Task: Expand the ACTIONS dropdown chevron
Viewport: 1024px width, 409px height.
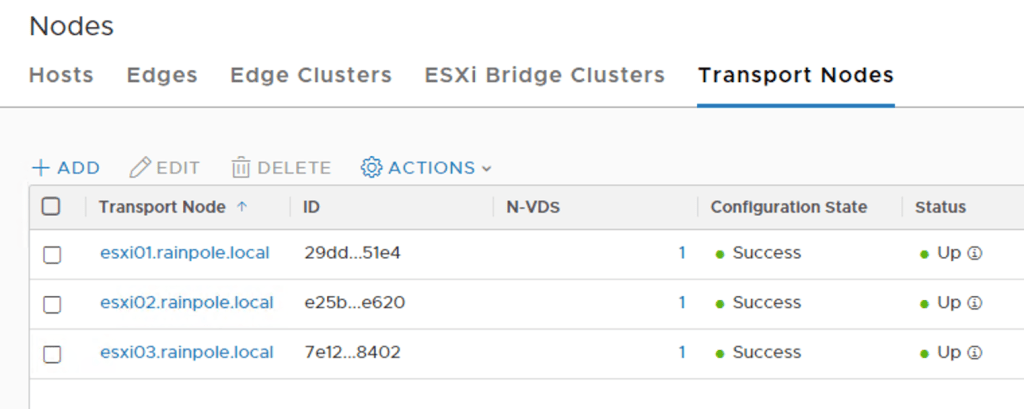Action: pyautogui.click(x=487, y=169)
